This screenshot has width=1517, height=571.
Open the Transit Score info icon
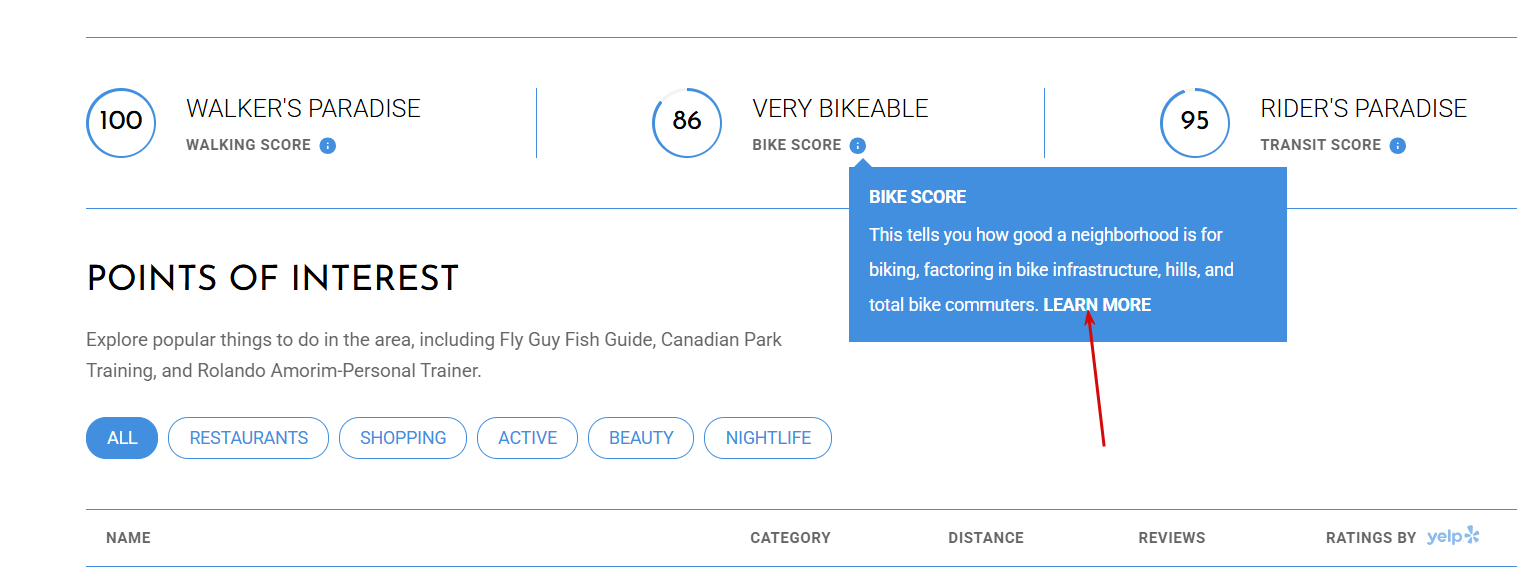click(1398, 145)
